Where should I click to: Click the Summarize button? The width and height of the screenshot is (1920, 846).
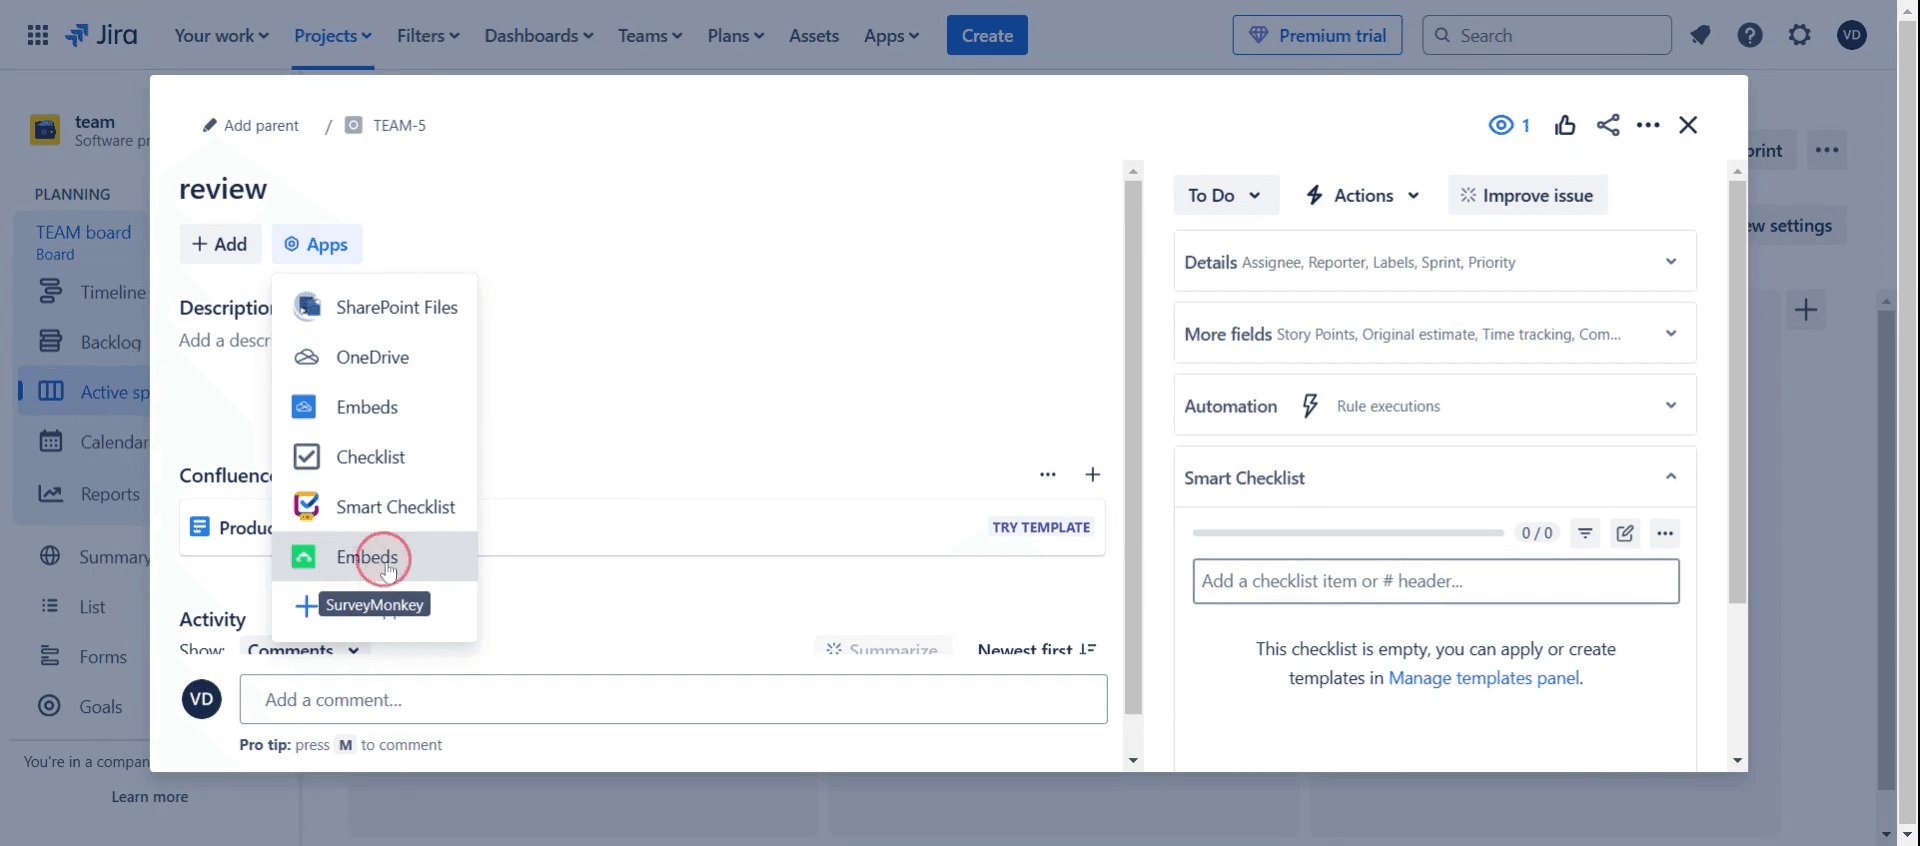point(883,649)
